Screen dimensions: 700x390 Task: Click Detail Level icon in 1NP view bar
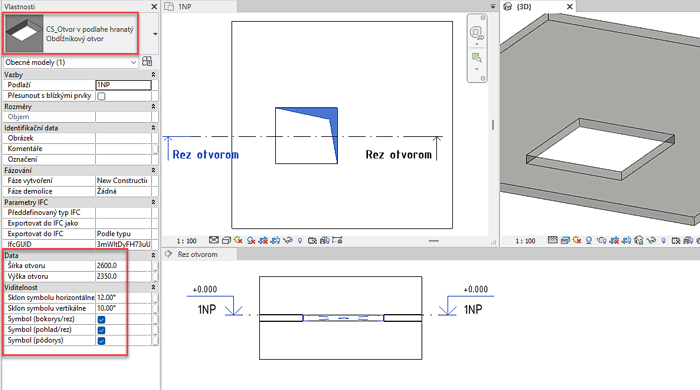click(214, 240)
